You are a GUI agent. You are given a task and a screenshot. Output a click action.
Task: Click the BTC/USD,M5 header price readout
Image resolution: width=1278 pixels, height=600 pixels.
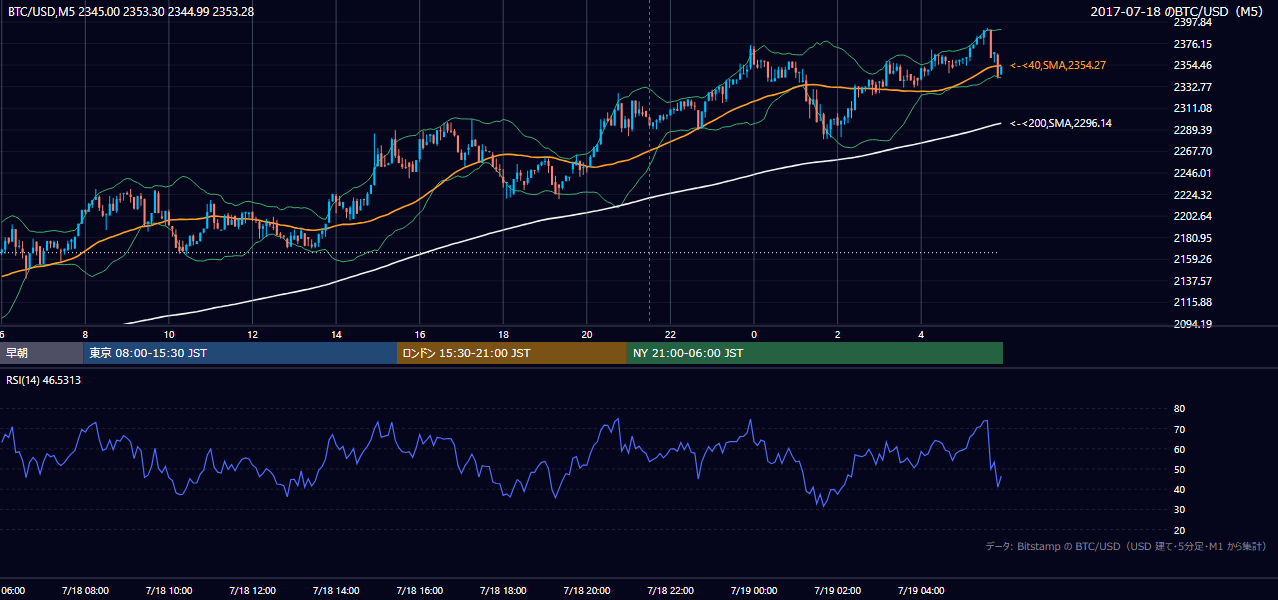131,11
